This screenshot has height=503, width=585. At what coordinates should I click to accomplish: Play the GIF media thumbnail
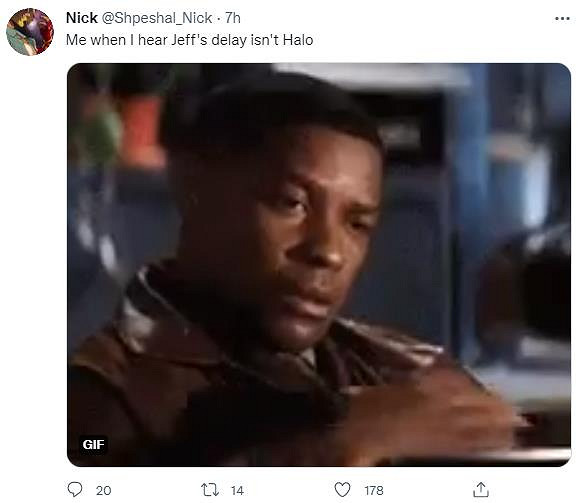319,265
